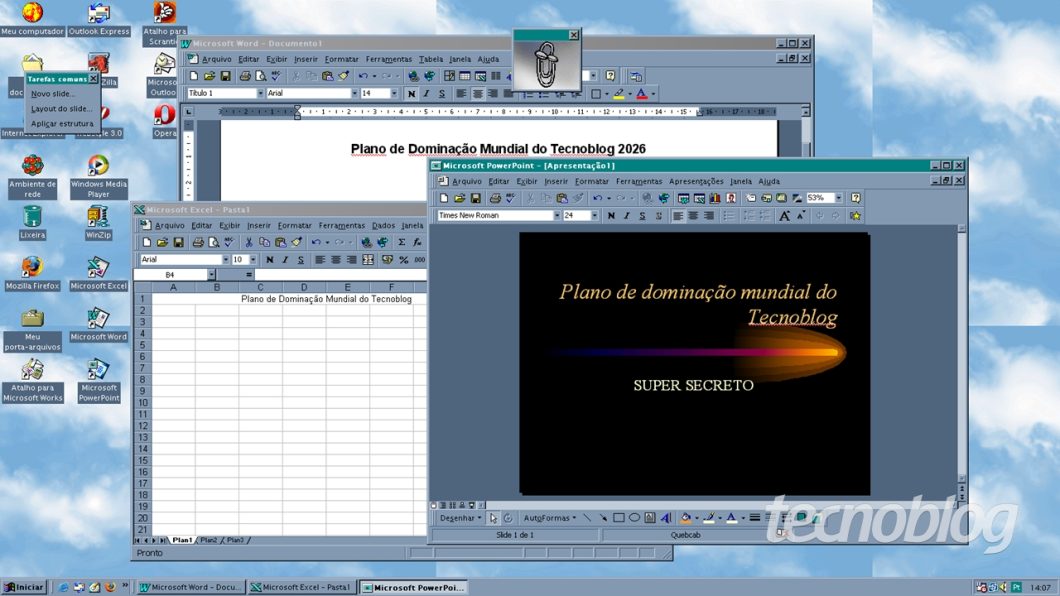Image resolution: width=1060 pixels, height=596 pixels.
Task: Toggle Italic in PowerPoint formatting toolbar
Action: pyautogui.click(x=627, y=216)
